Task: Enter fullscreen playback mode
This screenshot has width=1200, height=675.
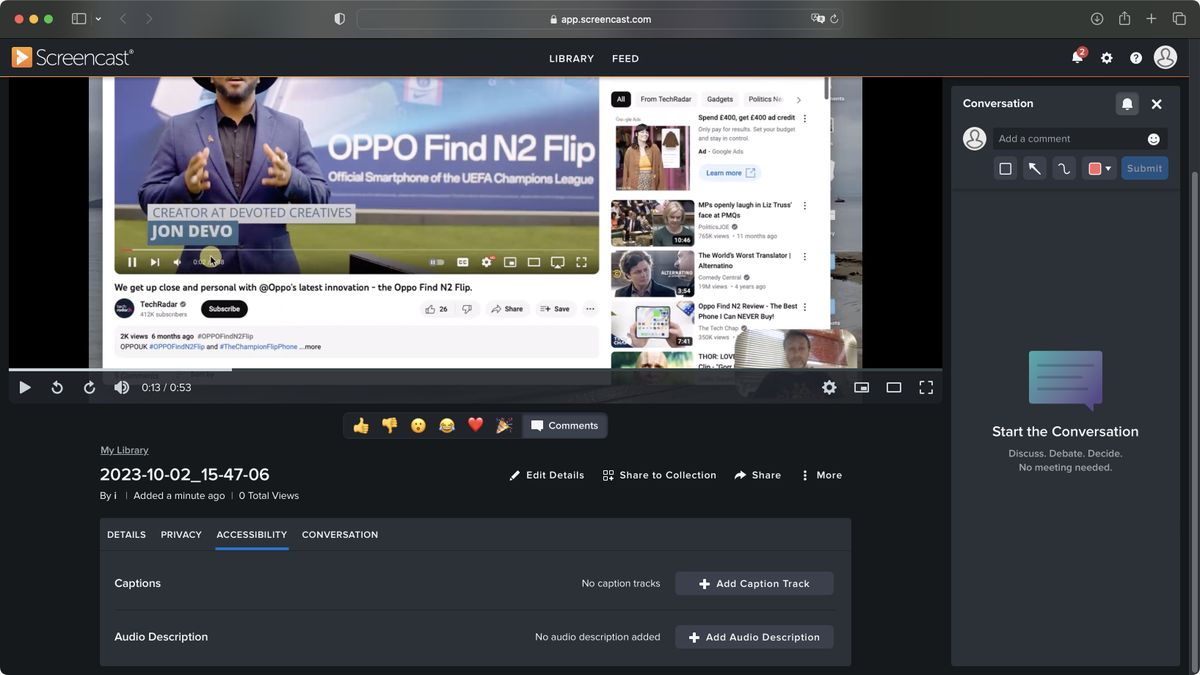Action: coord(926,387)
